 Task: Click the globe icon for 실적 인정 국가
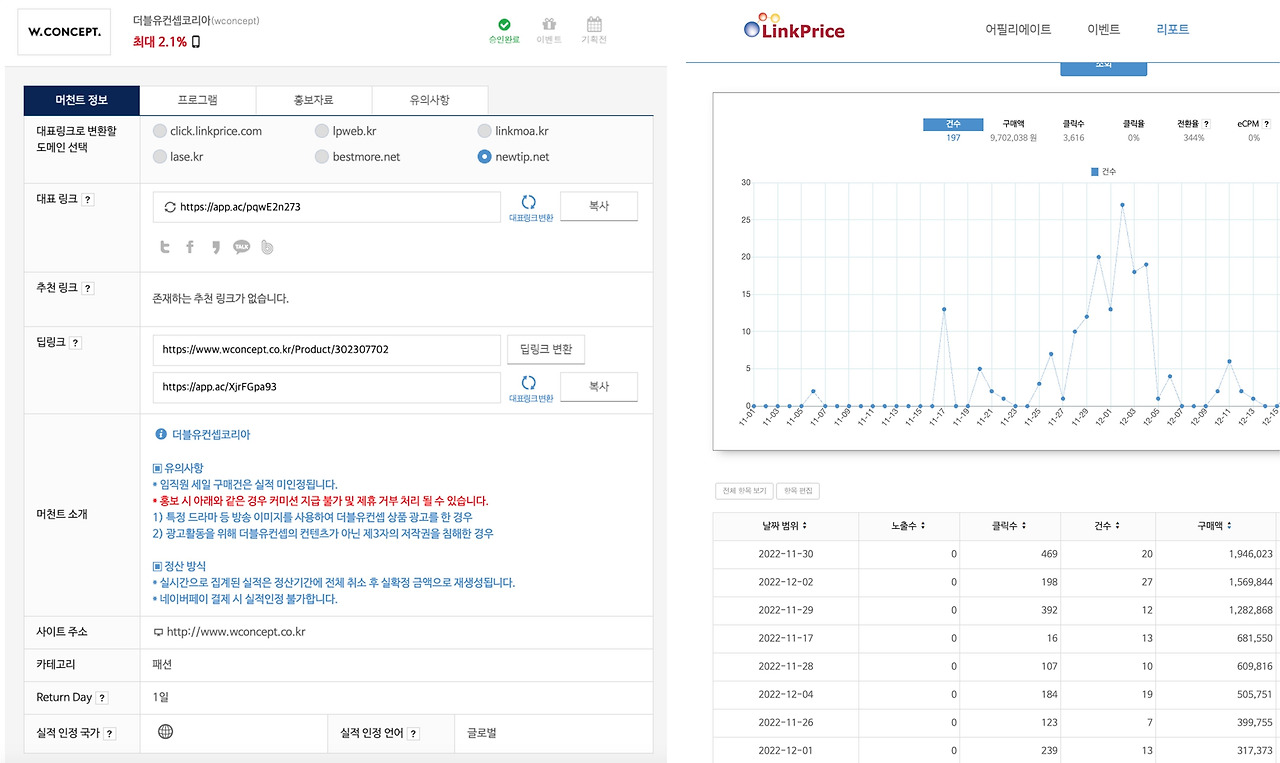(166, 731)
